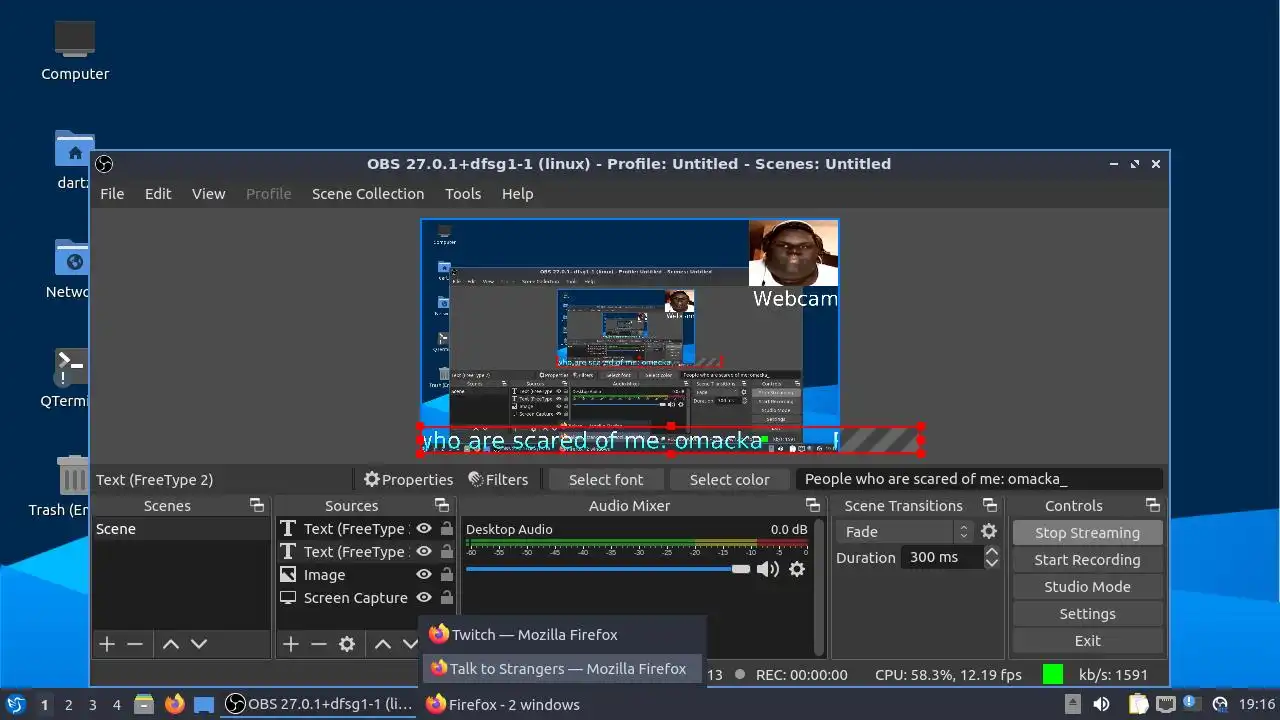The height and width of the screenshot is (720, 1280).
Task: Add a new scene with the plus icon
Action: tap(107, 644)
